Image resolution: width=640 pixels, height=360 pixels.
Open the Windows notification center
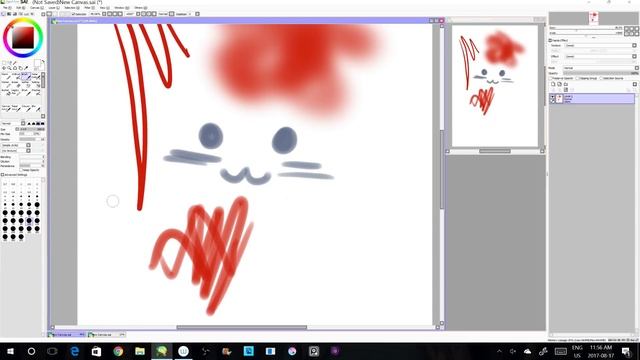pos(626,351)
